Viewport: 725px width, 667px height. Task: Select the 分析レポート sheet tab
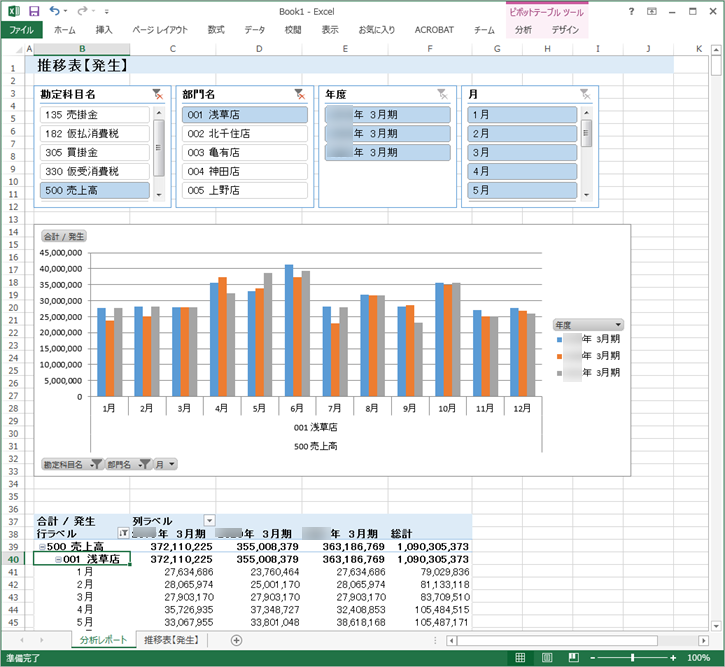[104, 640]
